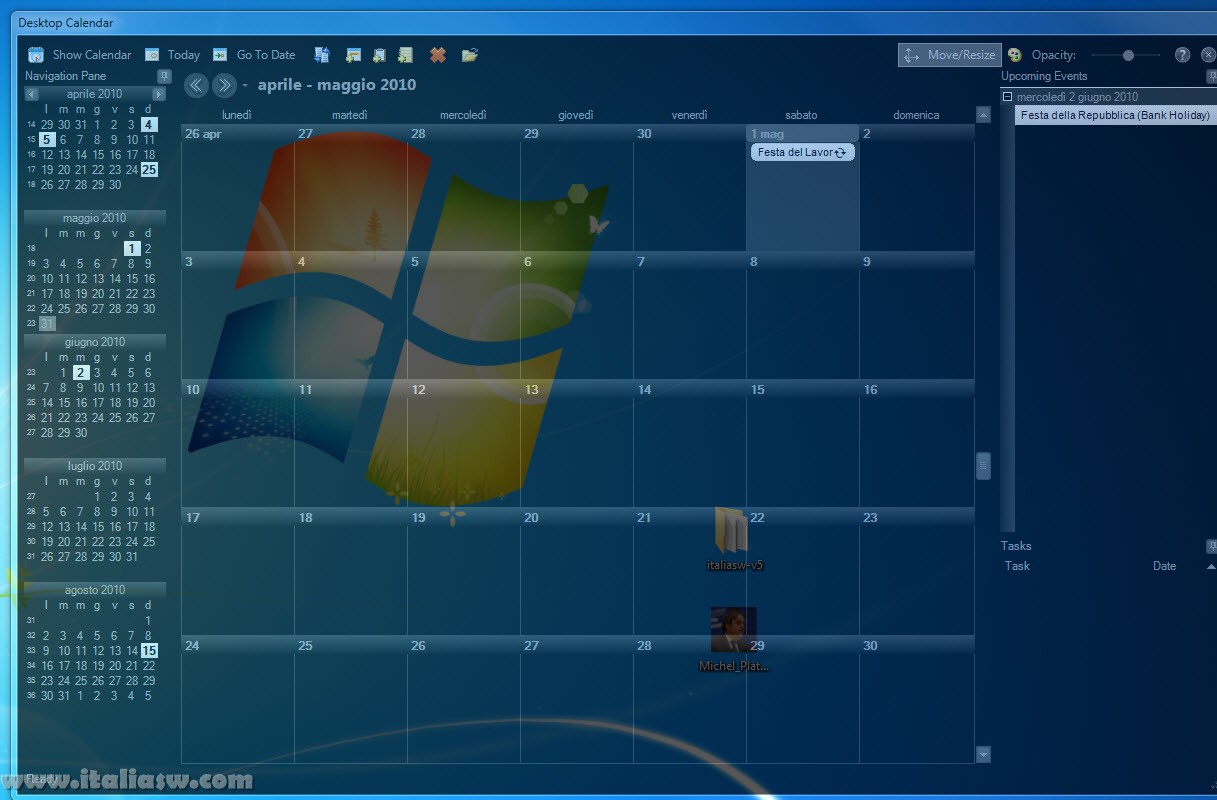This screenshot has height=800, width=1217.
Task: Select the 26 apr day cell
Action: point(237,187)
